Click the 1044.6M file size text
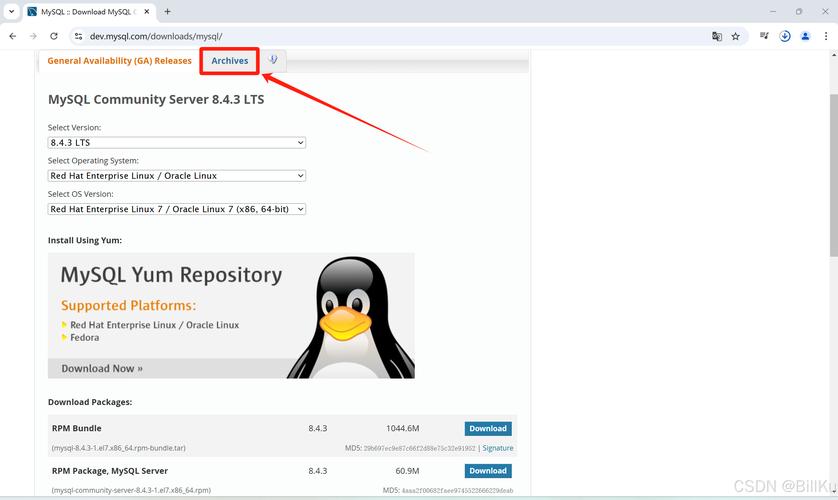838x500 pixels. point(402,428)
